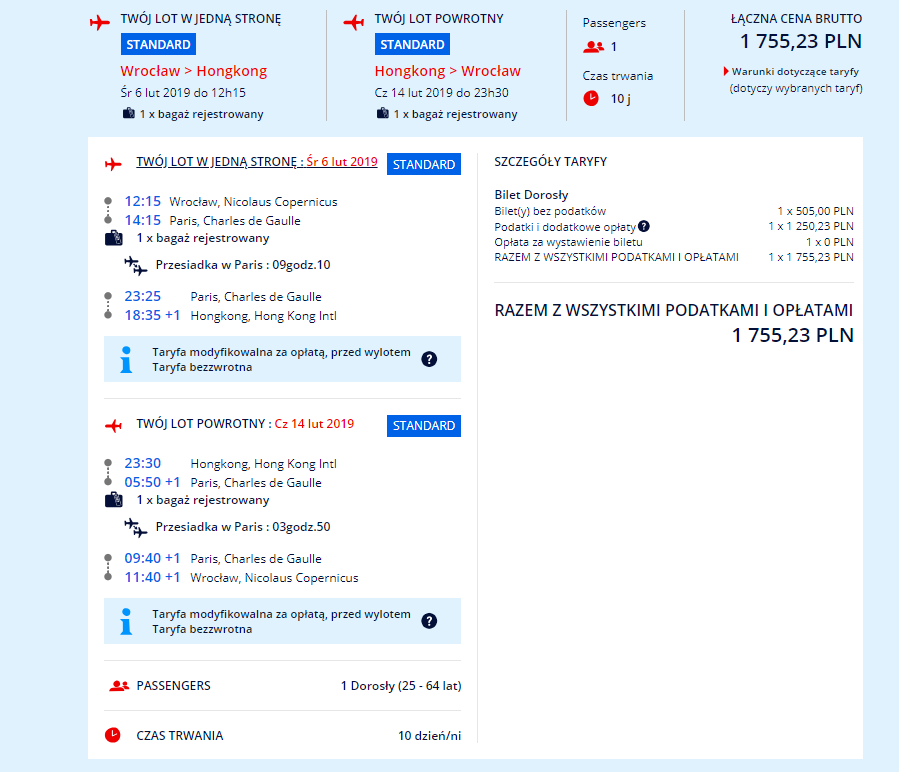Click the red passengers icon in top summary

[593, 47]
